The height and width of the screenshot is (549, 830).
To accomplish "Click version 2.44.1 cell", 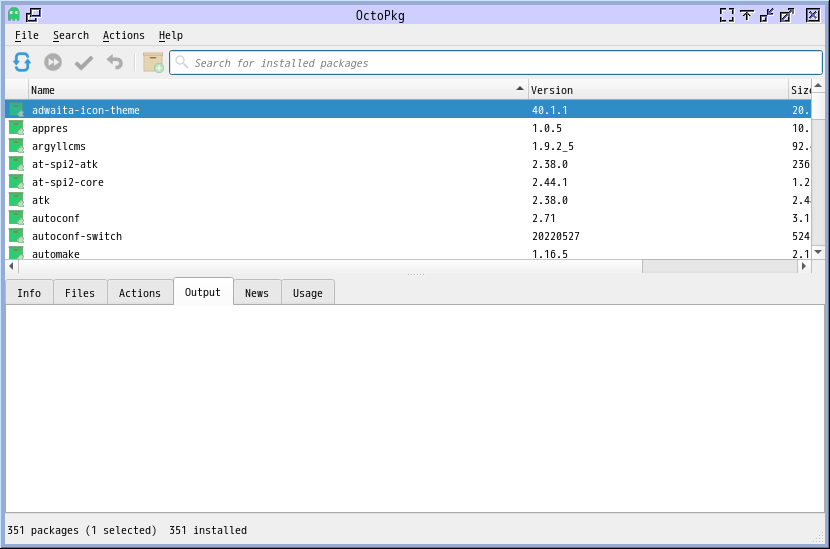I will (549, 182).
